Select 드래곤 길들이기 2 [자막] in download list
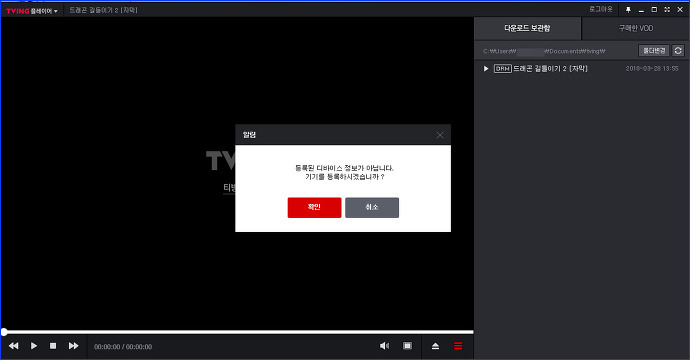The width and height of the screenshot is (690, 360). (550, 69)
